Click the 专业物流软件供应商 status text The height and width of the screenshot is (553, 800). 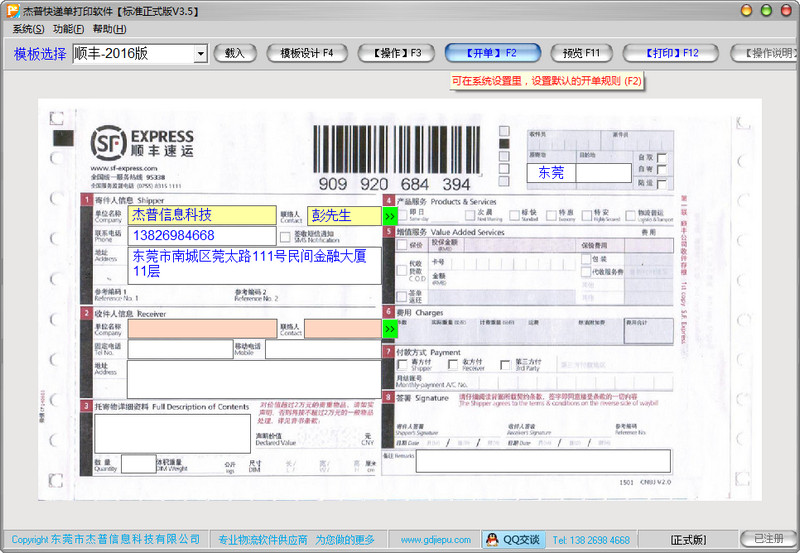(x=263, y=540)
